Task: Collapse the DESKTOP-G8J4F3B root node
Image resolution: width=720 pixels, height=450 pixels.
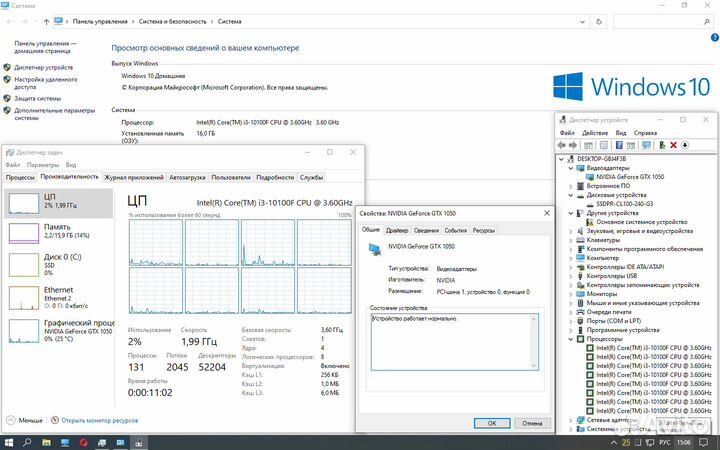Action: click(x=561, y=159)
